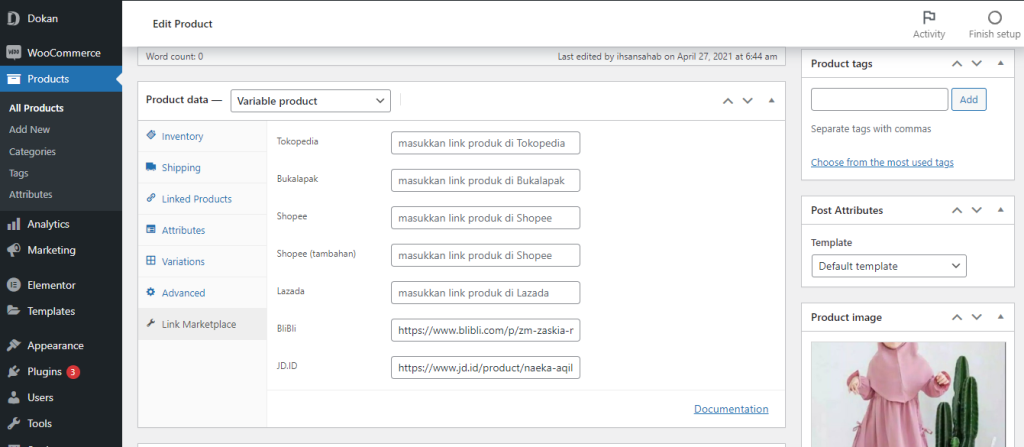Image resolution: width=1024 pixels, height=447 pixels.
Task: Open the Documentation link
Action: pos(731,409)
